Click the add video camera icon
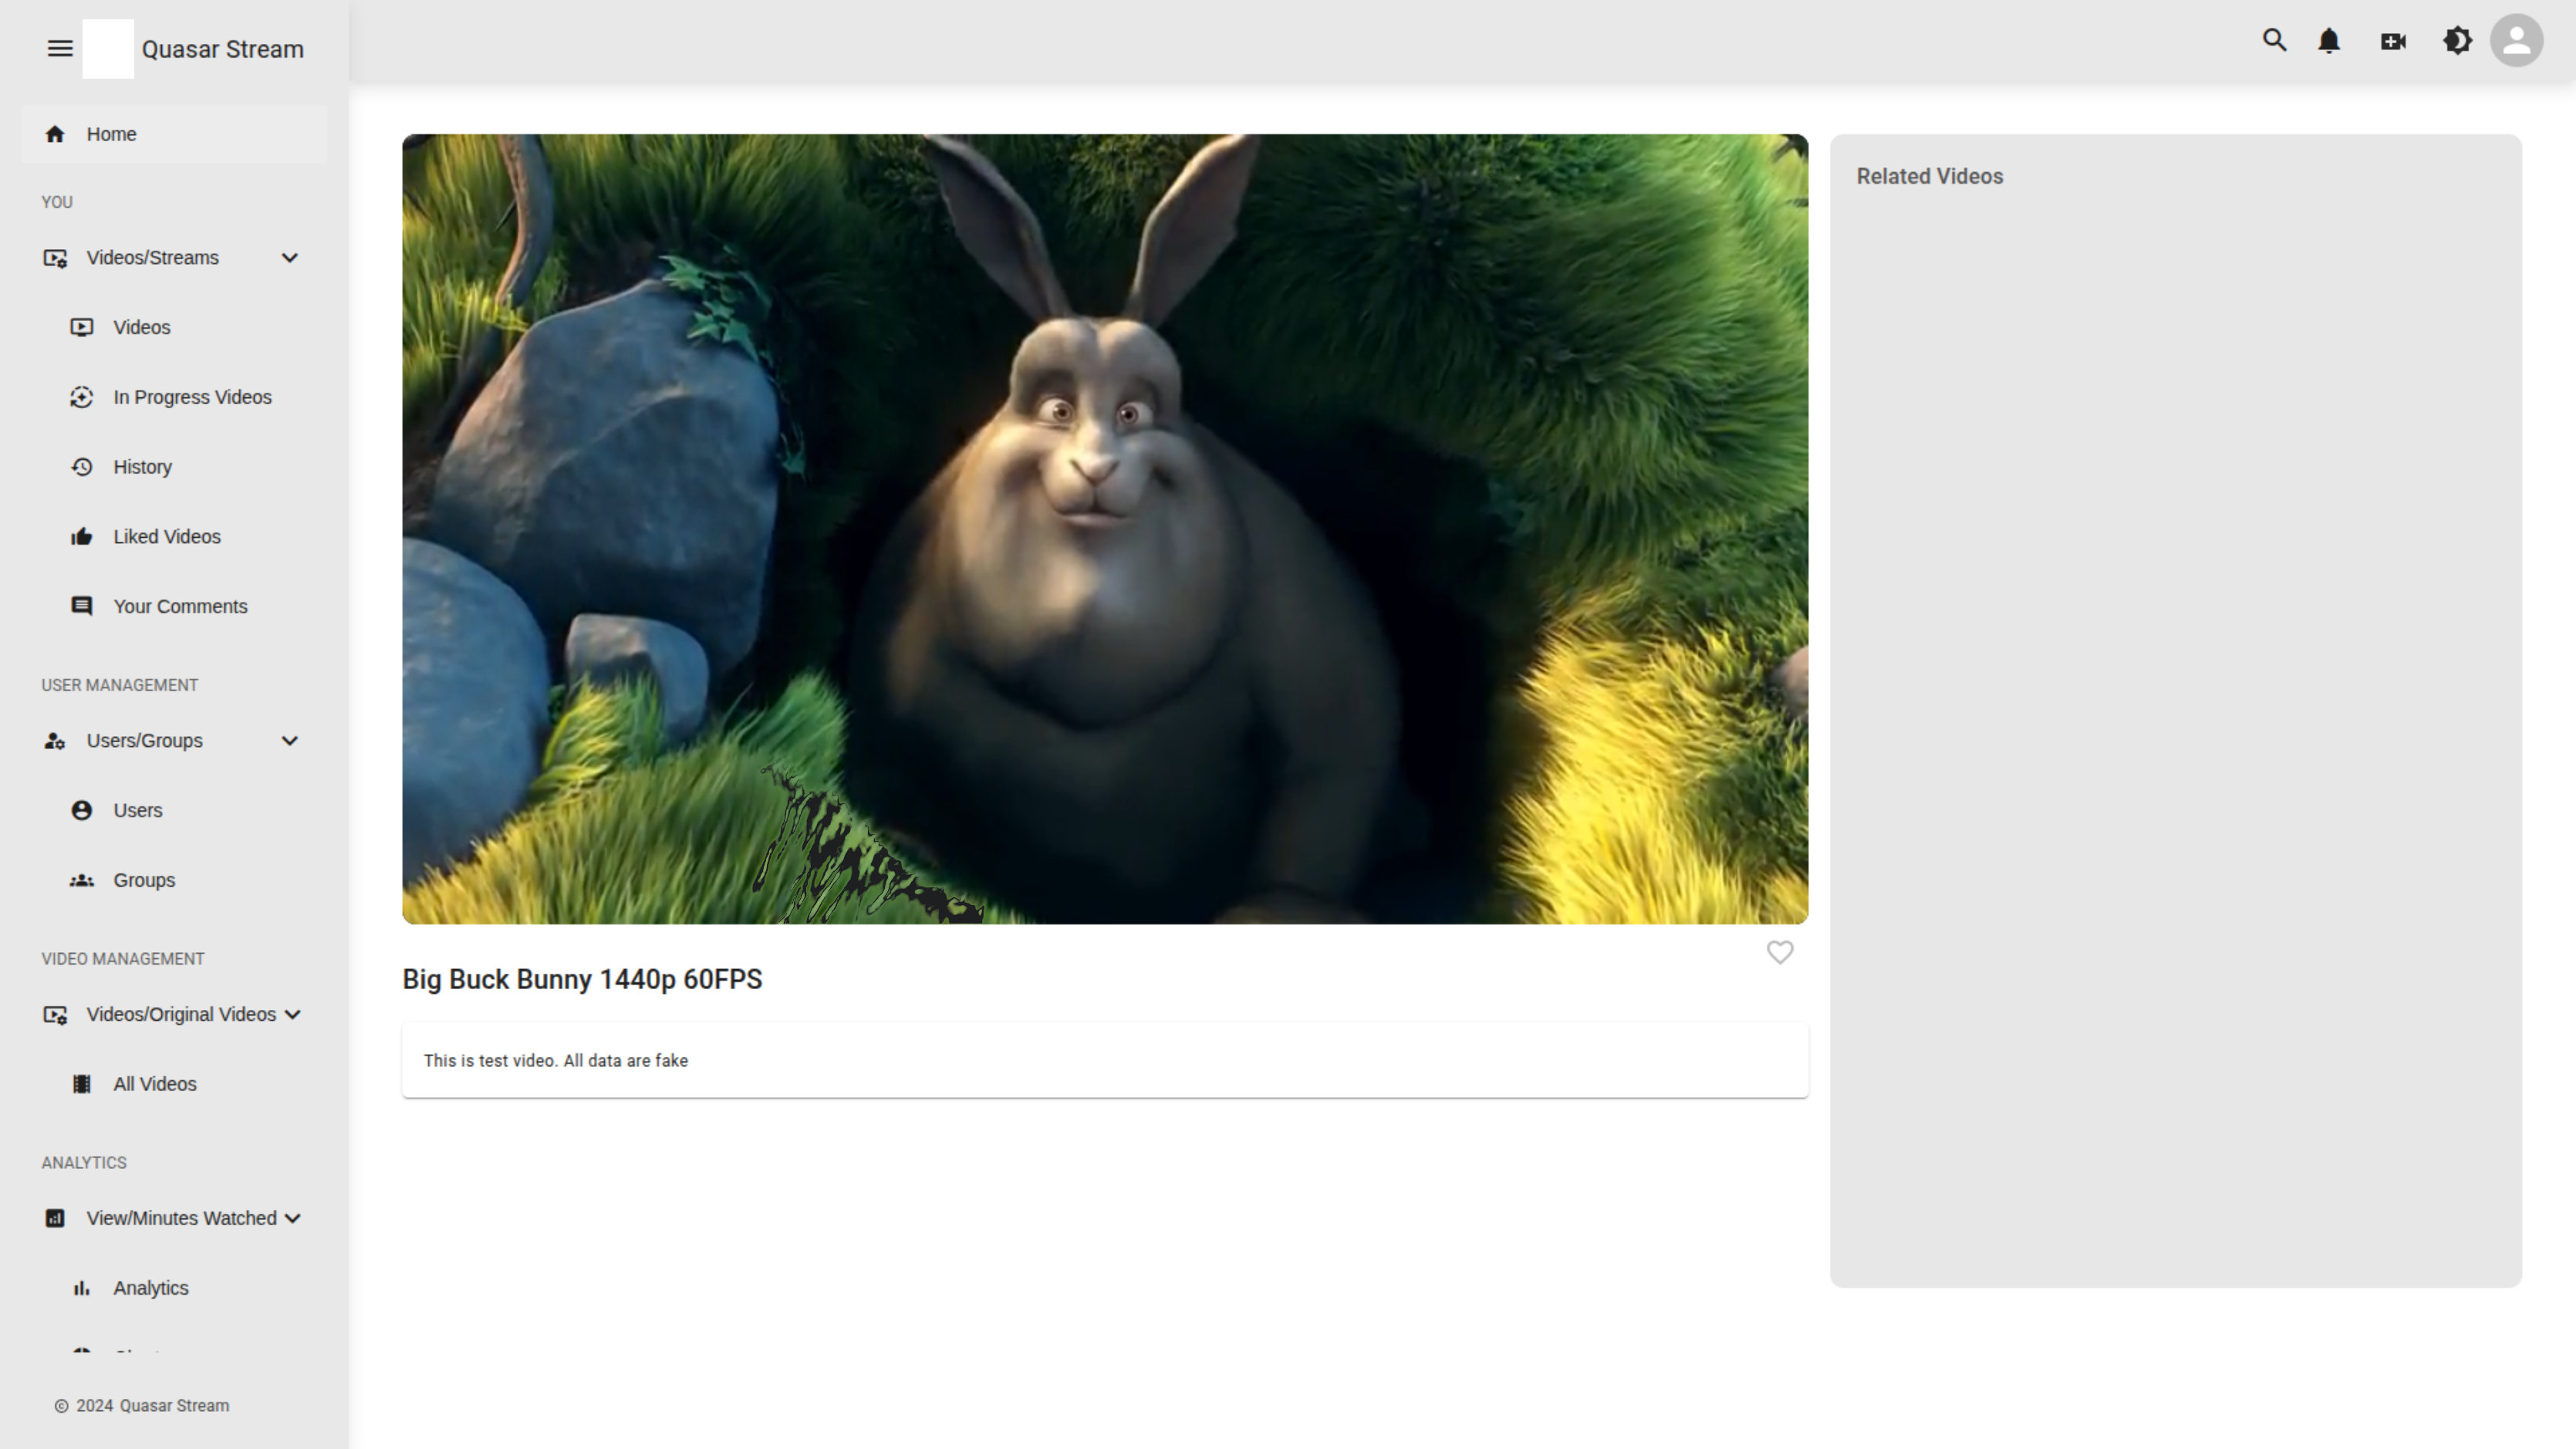Screen dimensions: 2576x1449 click(2393, 41)
